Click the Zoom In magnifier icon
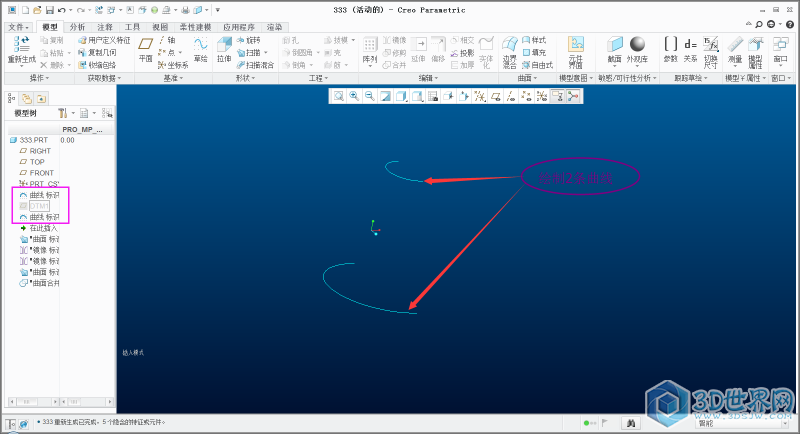800x434 pixels. (x=354, y=96)
